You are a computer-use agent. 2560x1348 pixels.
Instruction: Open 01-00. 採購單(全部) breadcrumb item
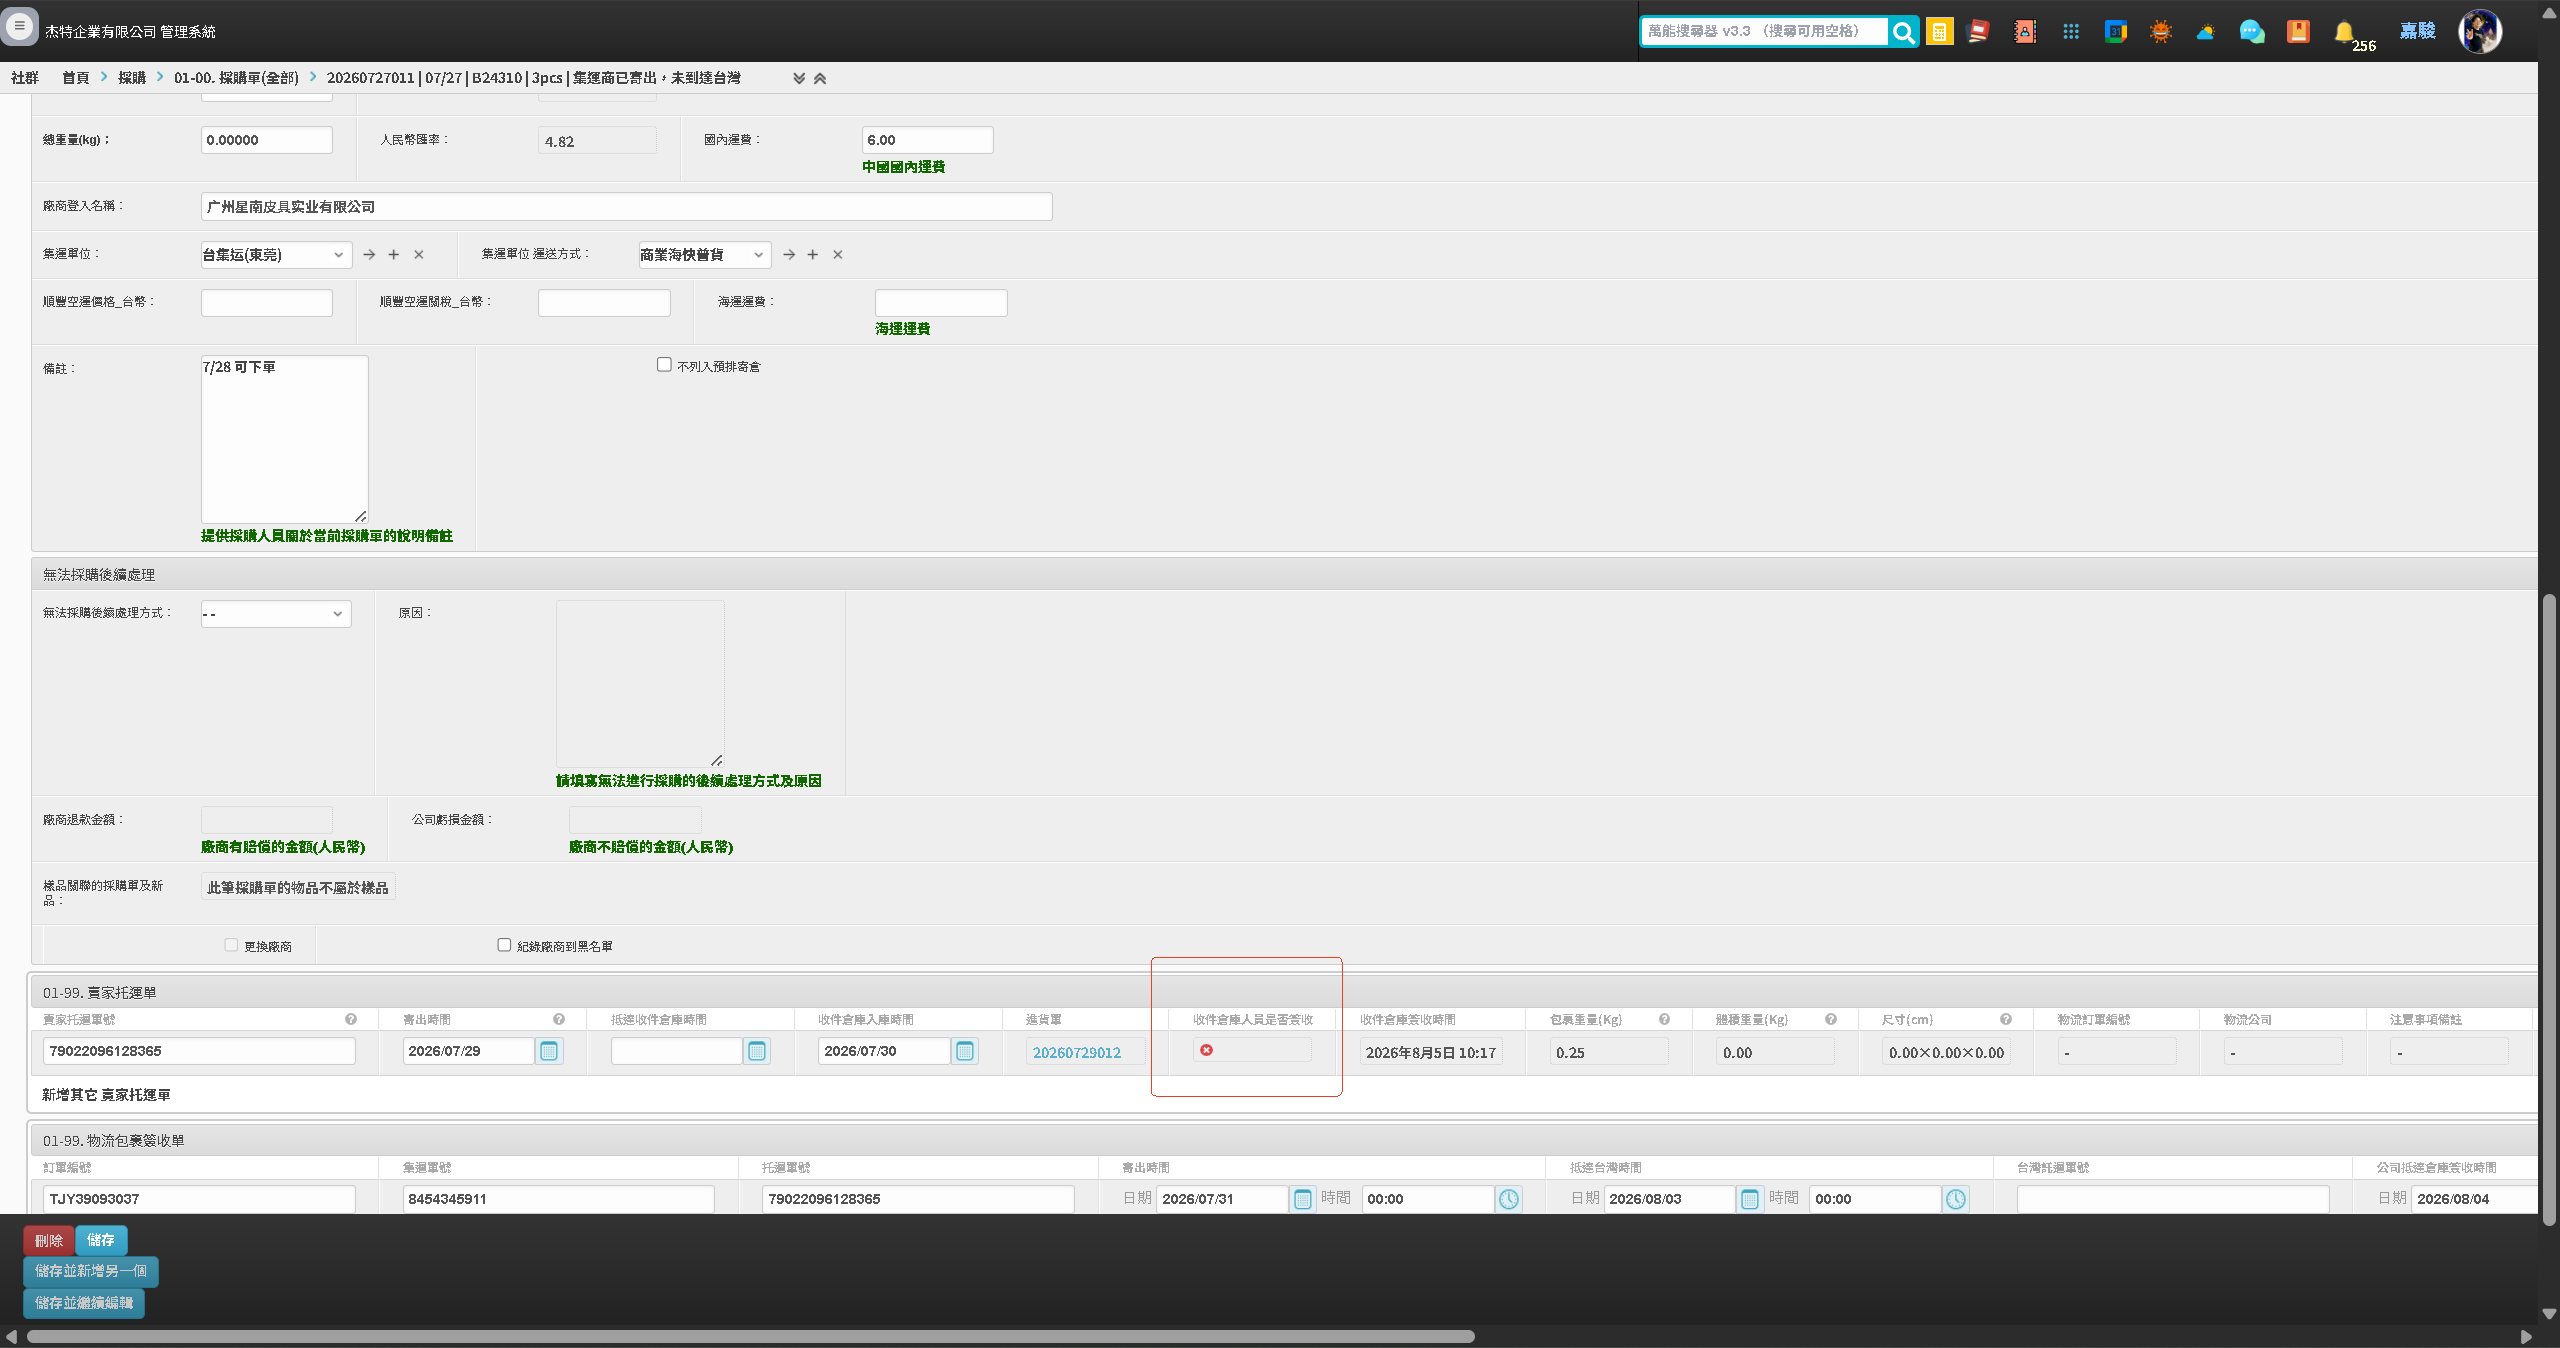coord(236,78)
